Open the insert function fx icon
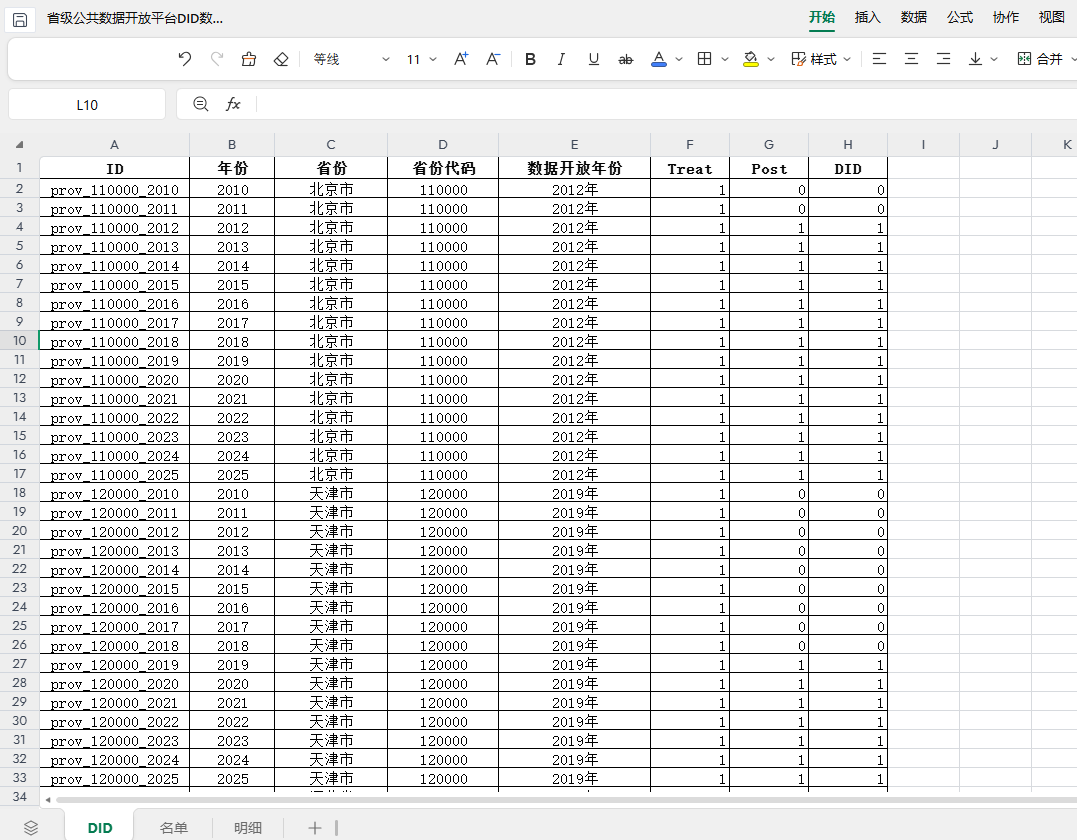Image resolution: width=1077 pixels, height=840 pixels. point(234,104)
